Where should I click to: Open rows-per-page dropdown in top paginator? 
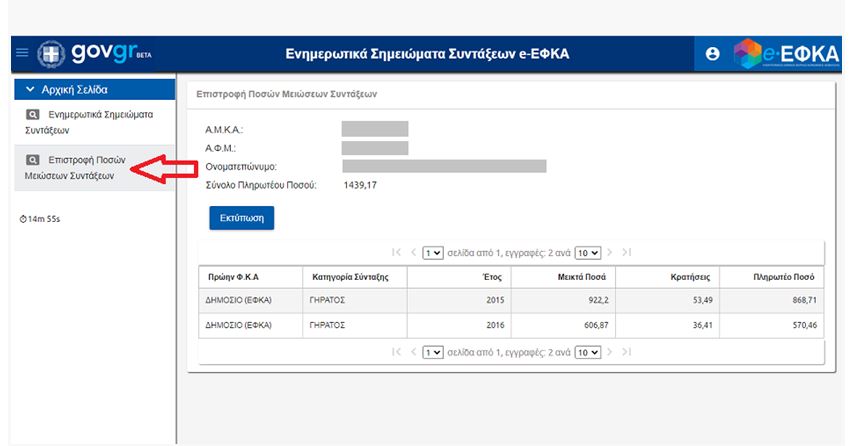pos(588,253)
